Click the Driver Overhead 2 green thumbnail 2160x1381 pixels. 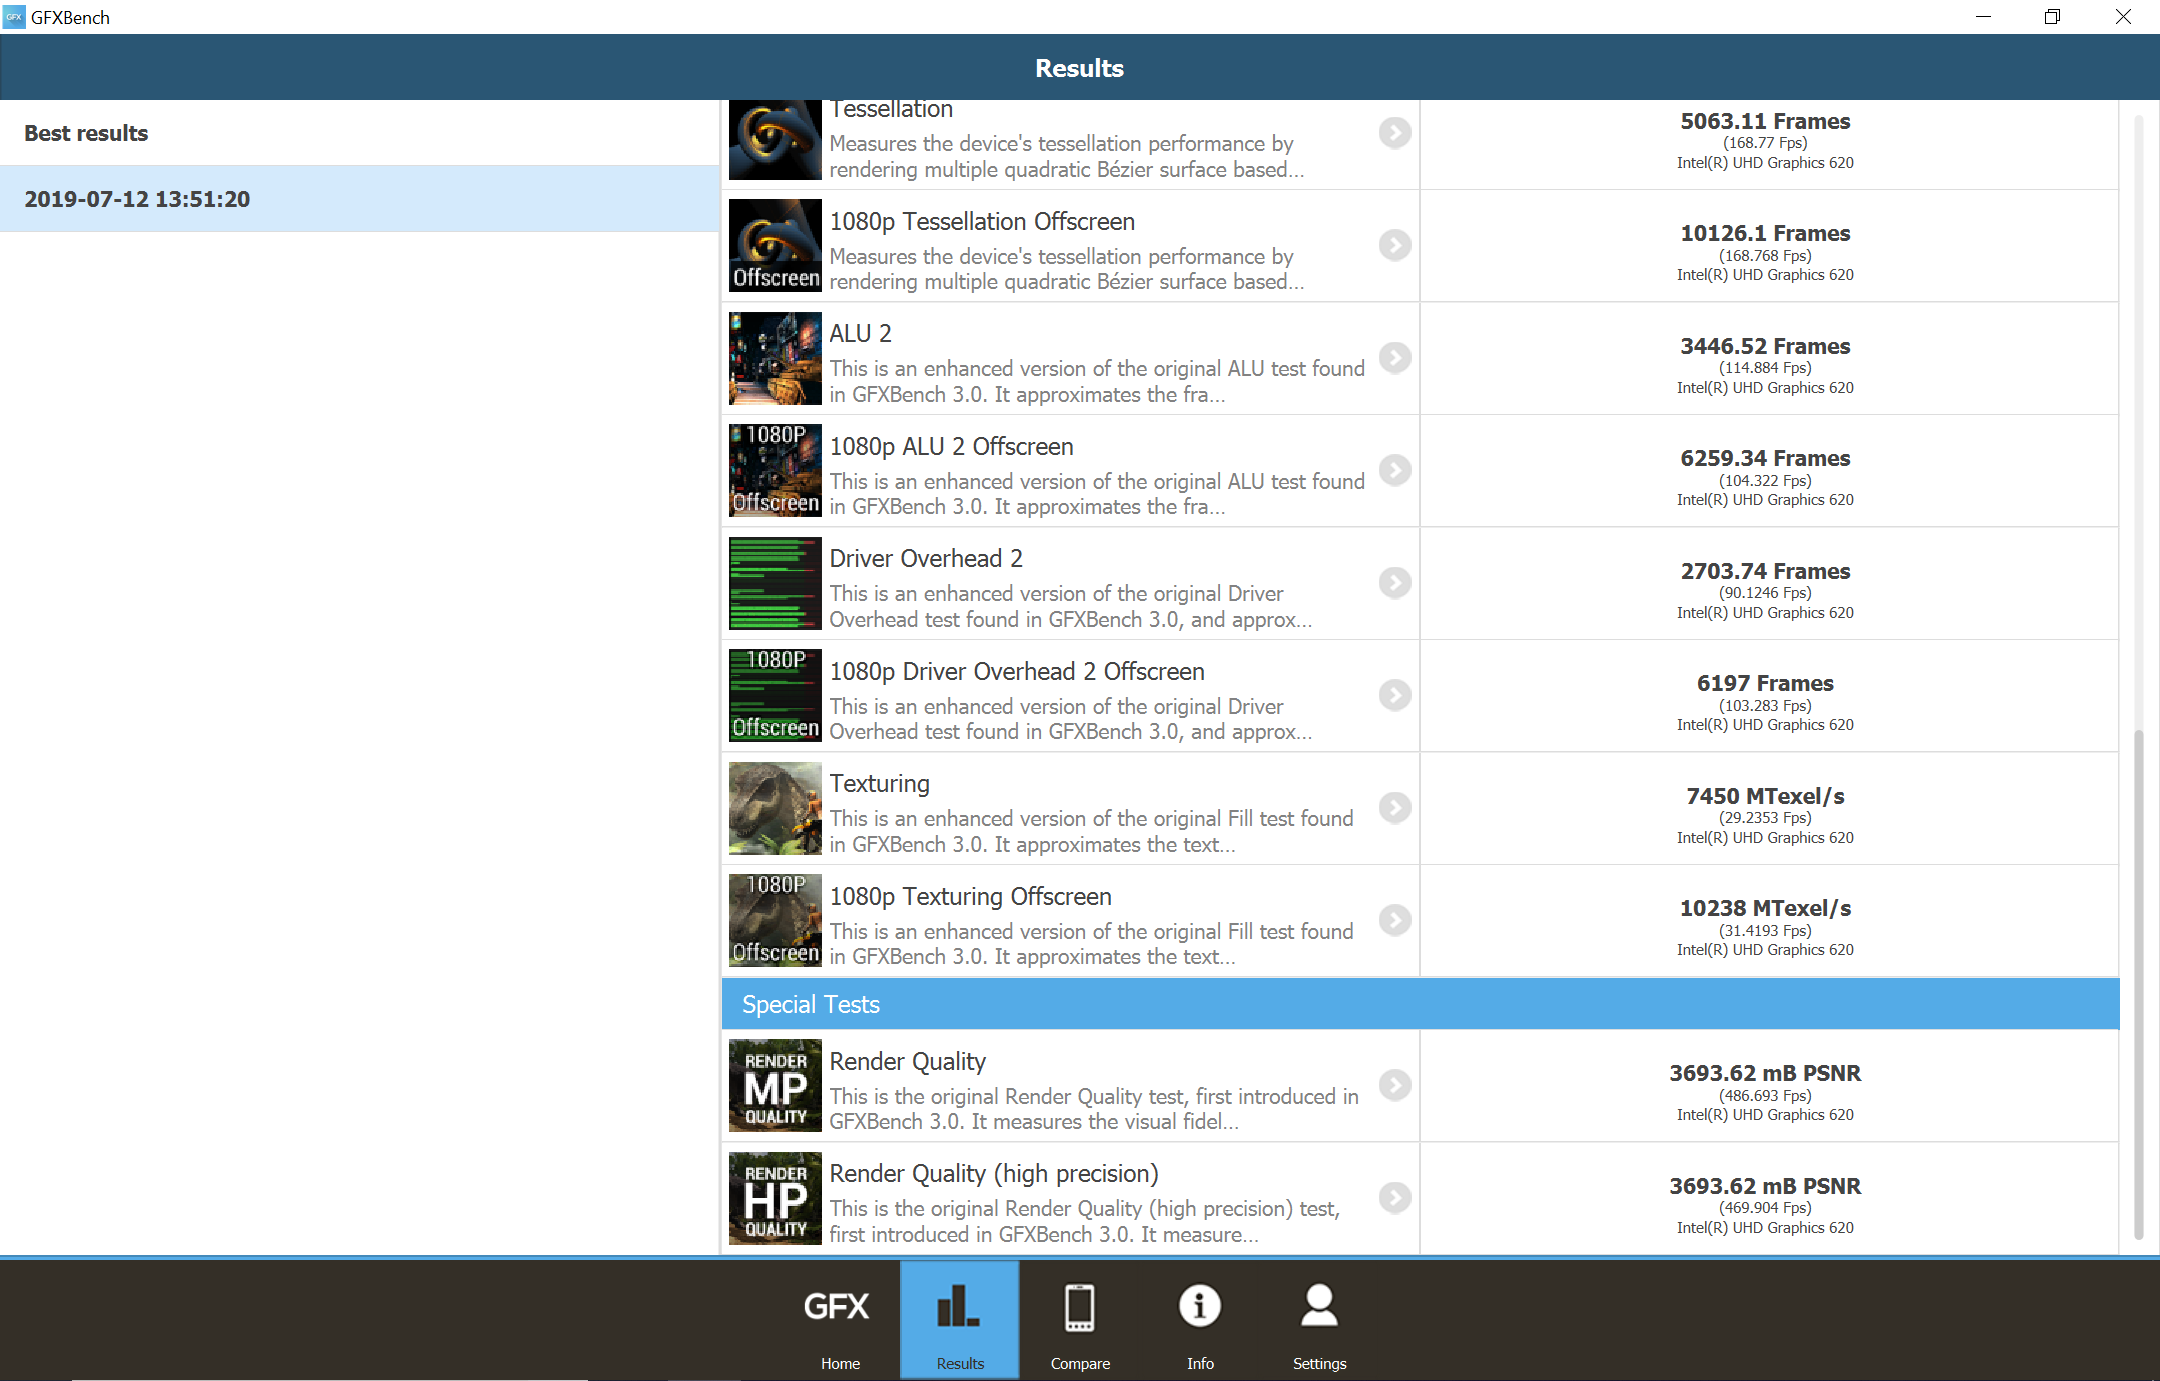(775, 583)
